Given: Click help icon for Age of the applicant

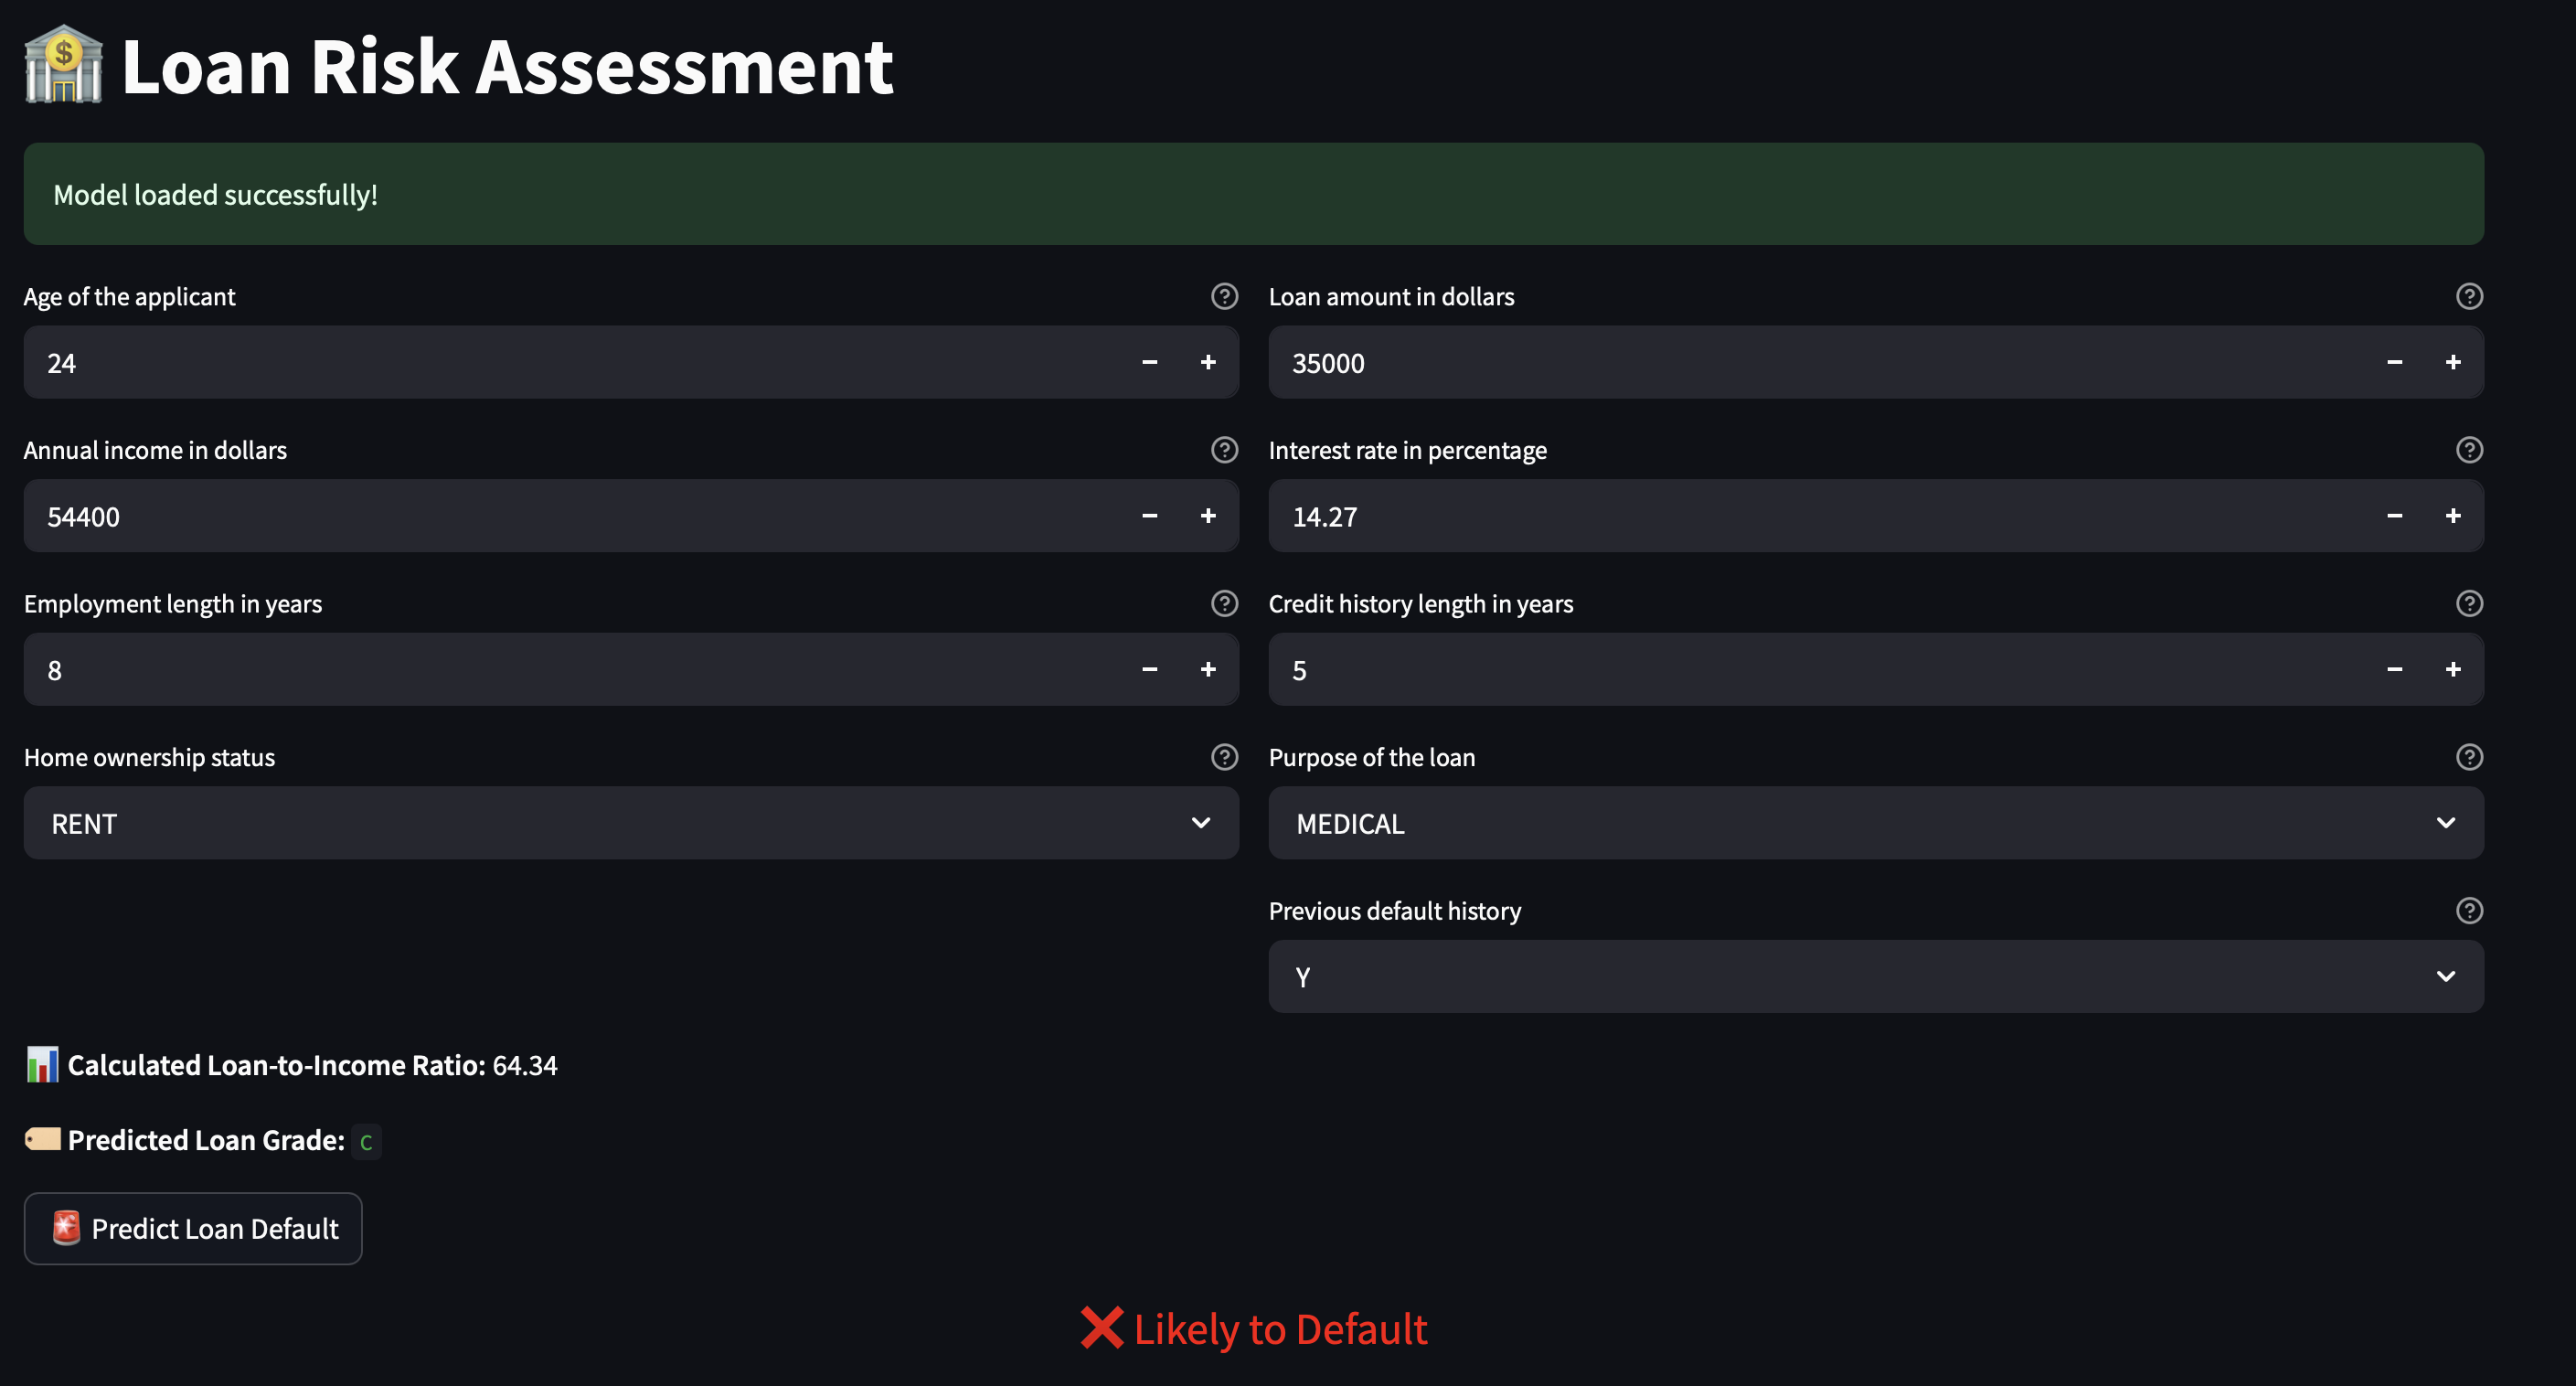Looking at the screenshot, I should pos(1224,297).
